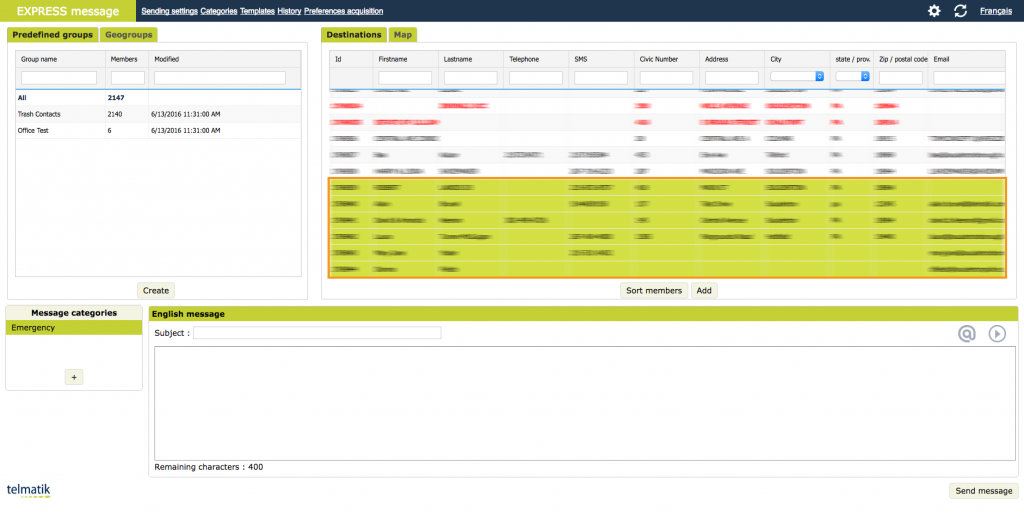Click the telmatik logo
This screenshot has height=528, width=1024.
pos(28,491)
